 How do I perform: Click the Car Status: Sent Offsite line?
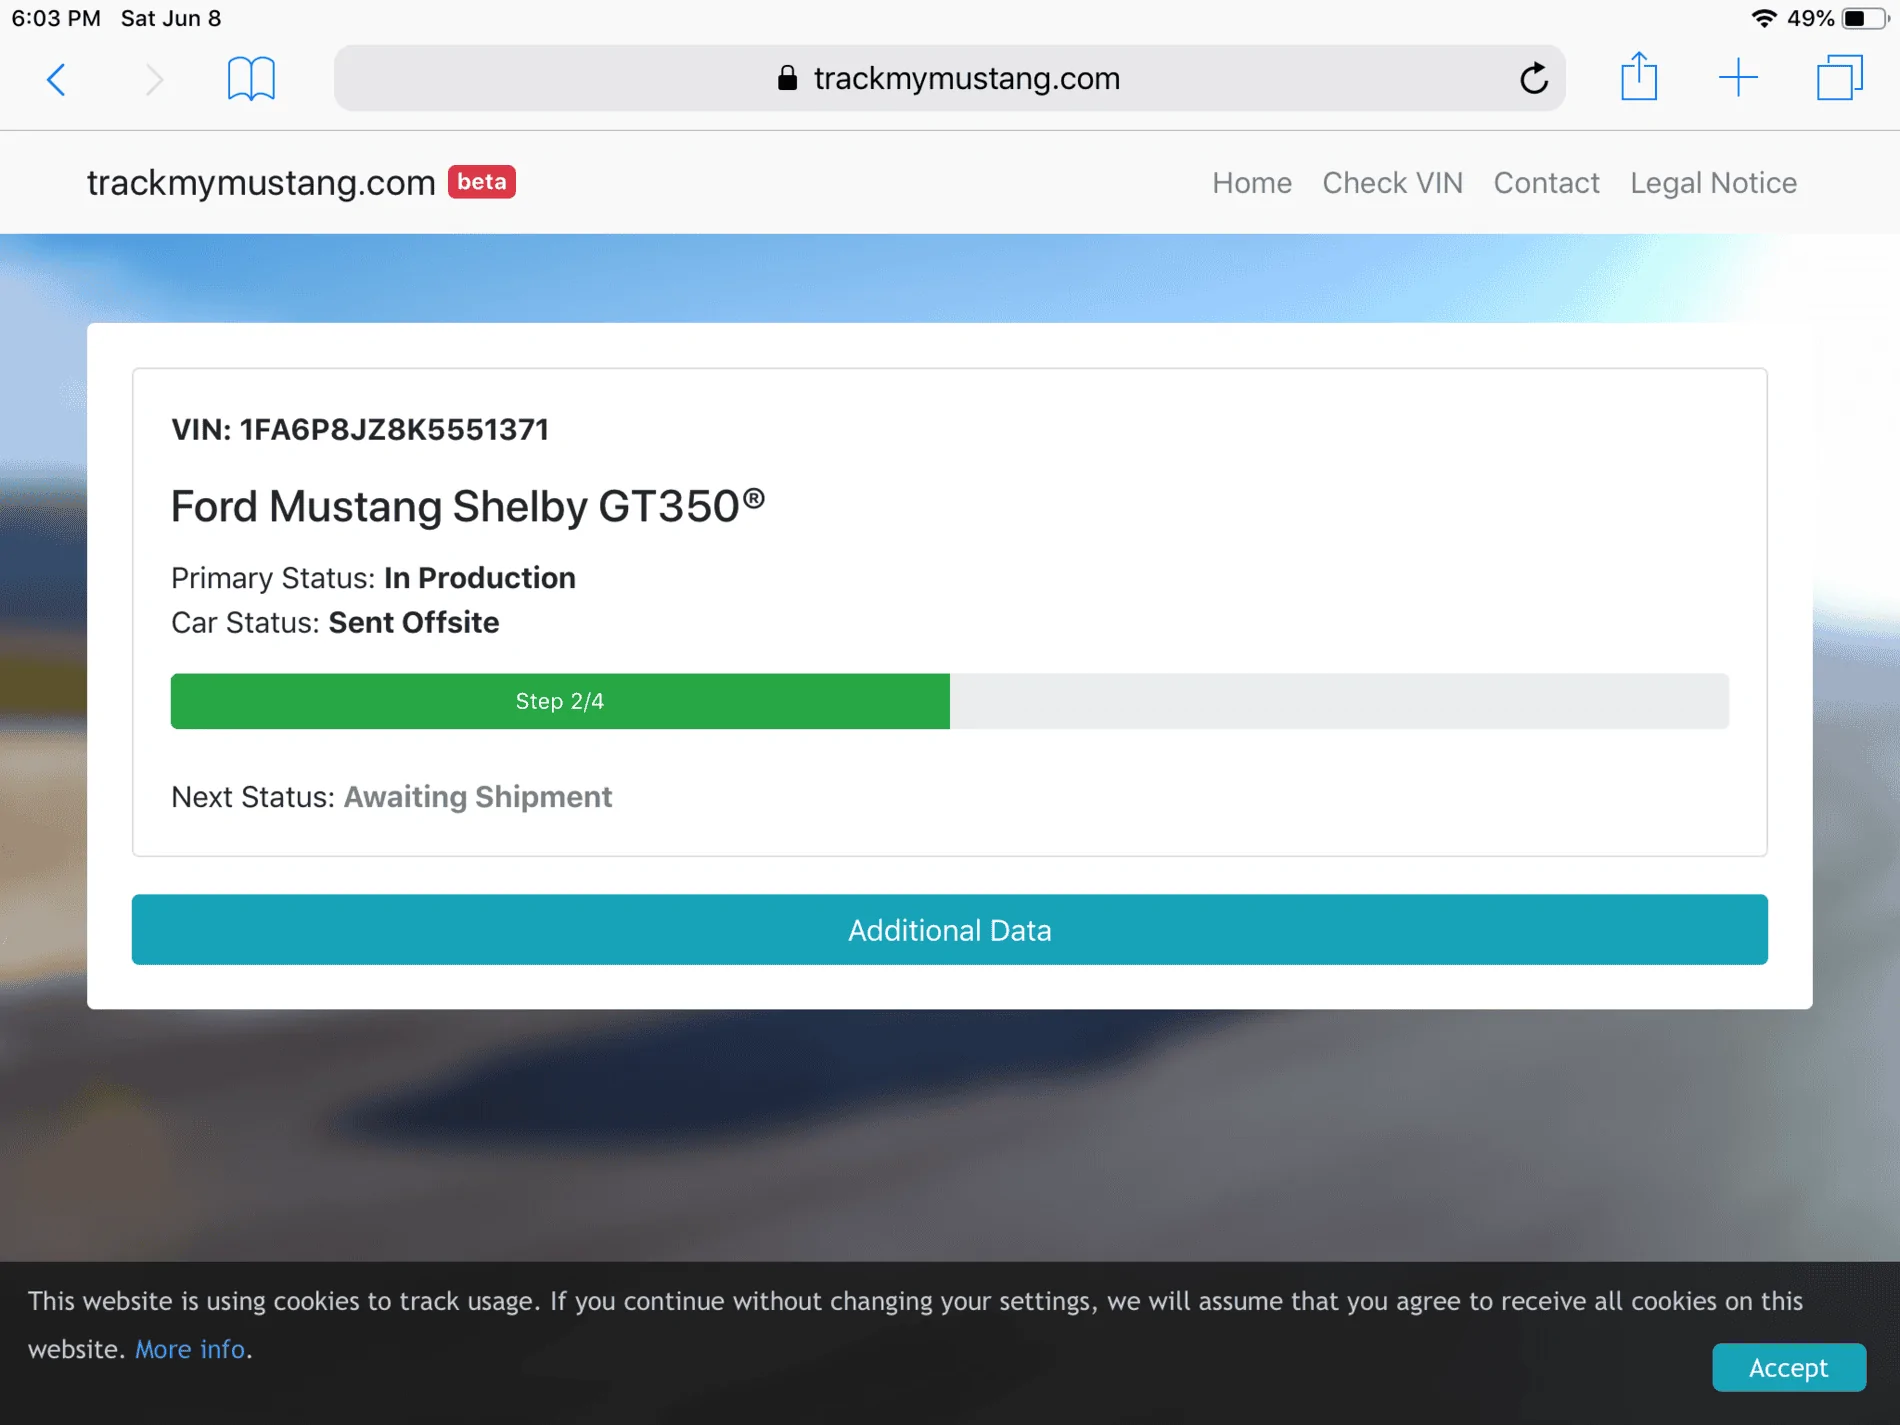(x=335, y=623)
